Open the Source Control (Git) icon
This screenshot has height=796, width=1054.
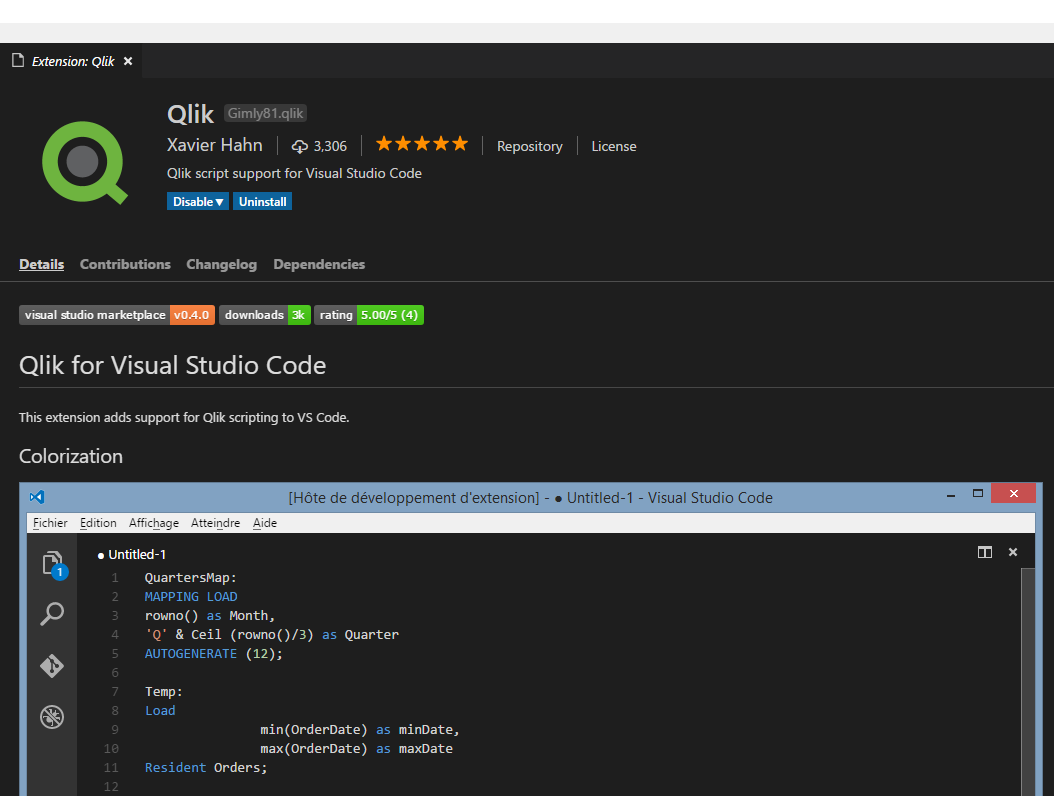click(x=52, y=665)
